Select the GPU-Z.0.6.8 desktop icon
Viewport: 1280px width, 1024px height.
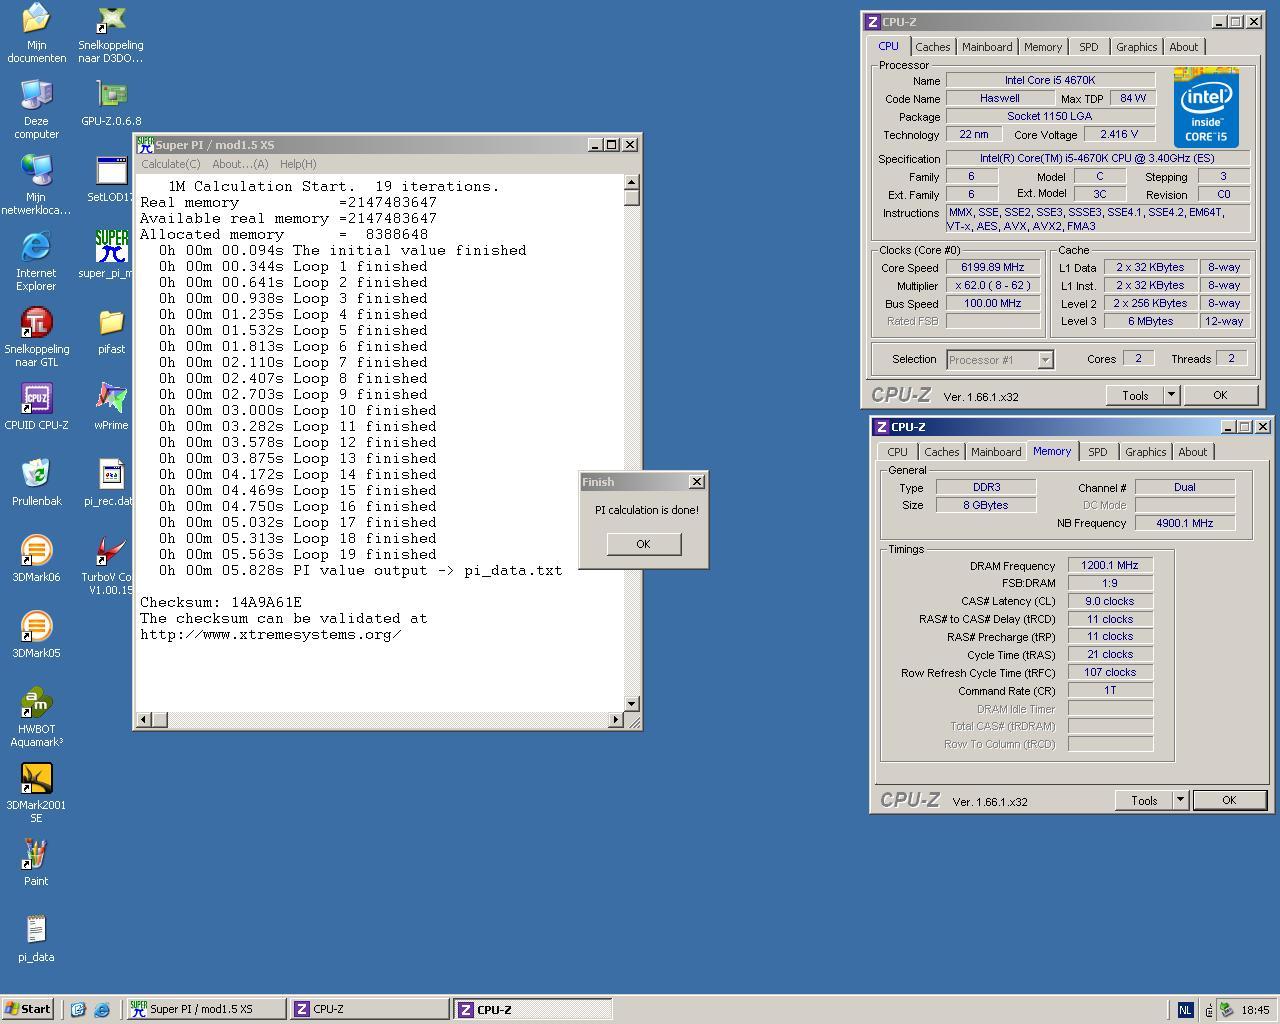tap(111, 102)
